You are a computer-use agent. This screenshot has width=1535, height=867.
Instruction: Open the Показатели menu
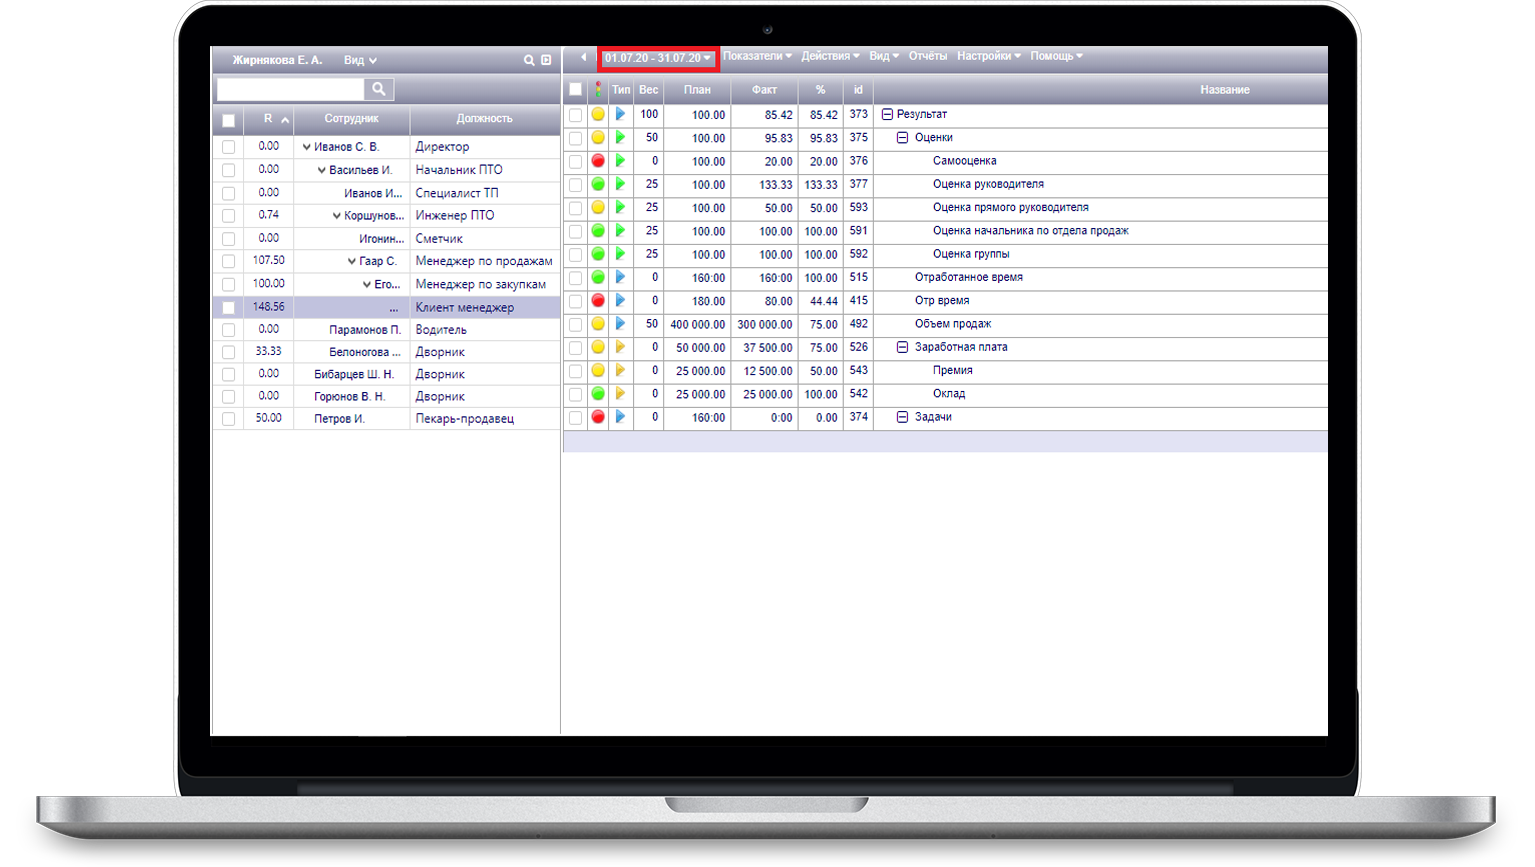[757, 56]
